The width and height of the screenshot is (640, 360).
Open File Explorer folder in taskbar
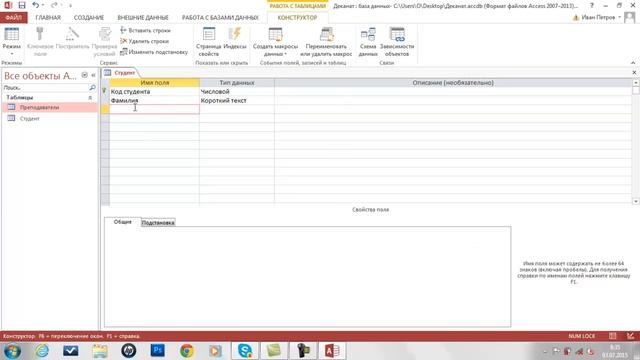(x=100, y=351)
